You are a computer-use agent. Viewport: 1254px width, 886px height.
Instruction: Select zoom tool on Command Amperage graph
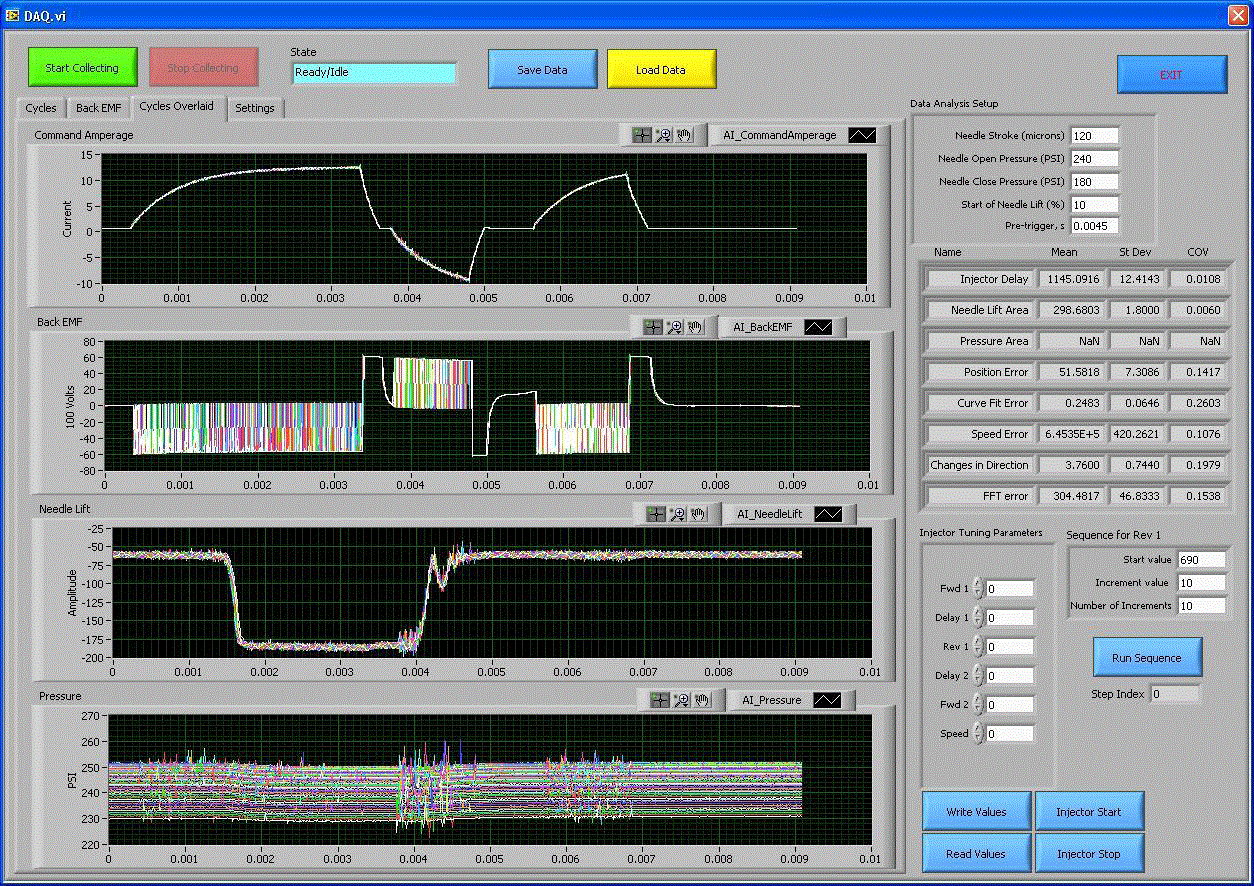[664, 135]
